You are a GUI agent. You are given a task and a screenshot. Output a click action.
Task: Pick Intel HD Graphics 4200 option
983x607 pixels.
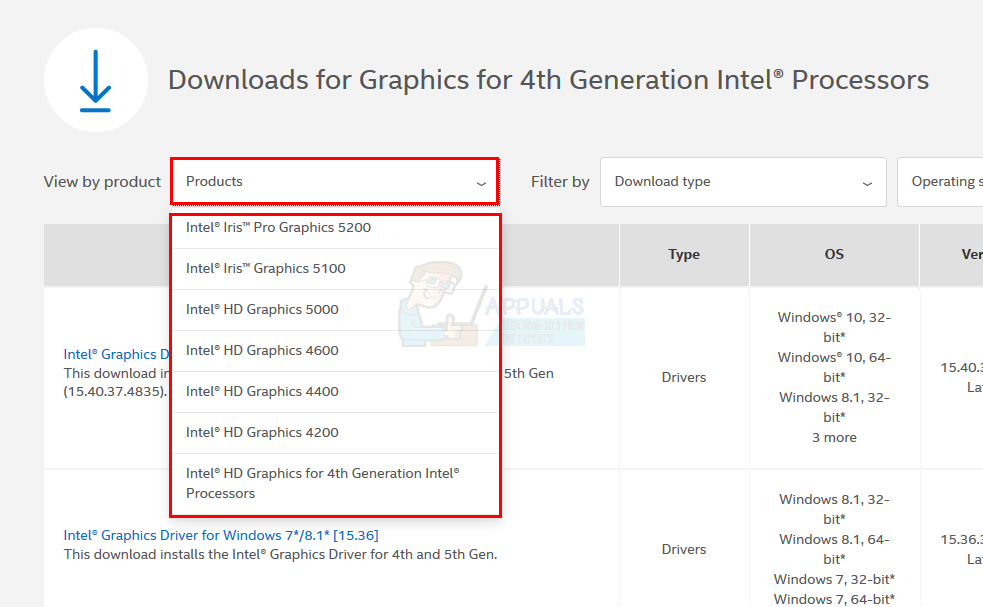coord(335,433)
